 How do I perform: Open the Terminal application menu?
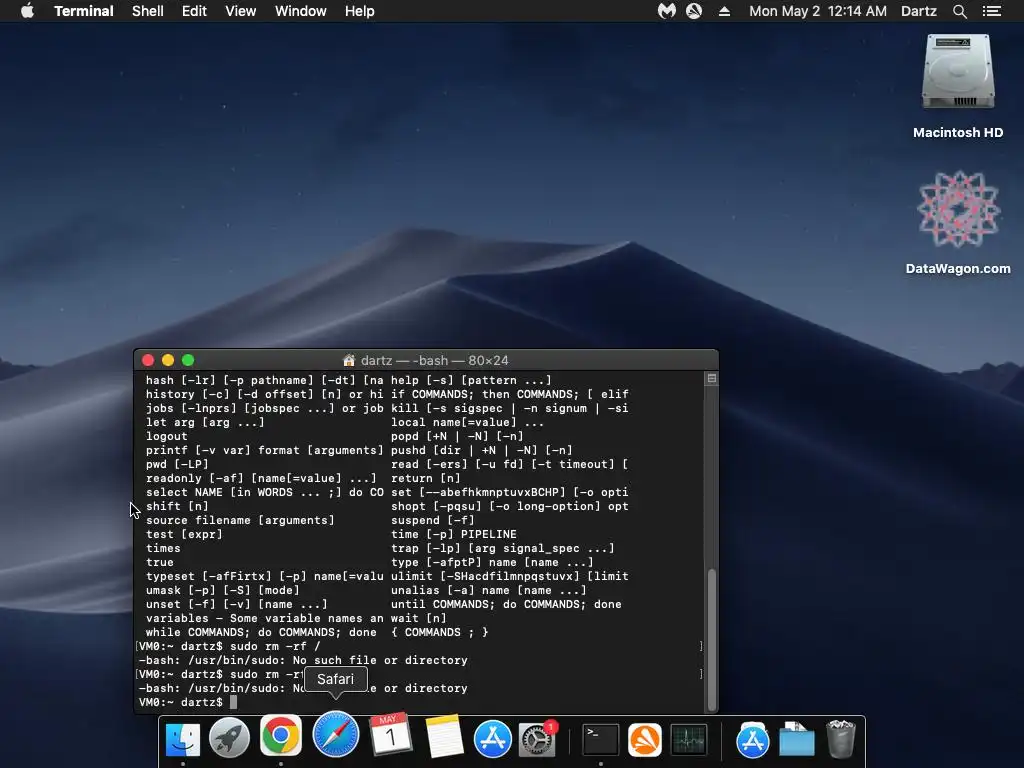click(84, 11)
